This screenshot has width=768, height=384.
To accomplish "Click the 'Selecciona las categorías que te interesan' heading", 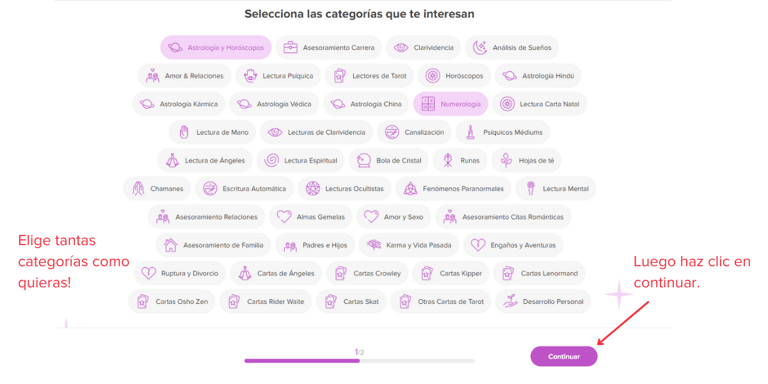I will [360, 14].
